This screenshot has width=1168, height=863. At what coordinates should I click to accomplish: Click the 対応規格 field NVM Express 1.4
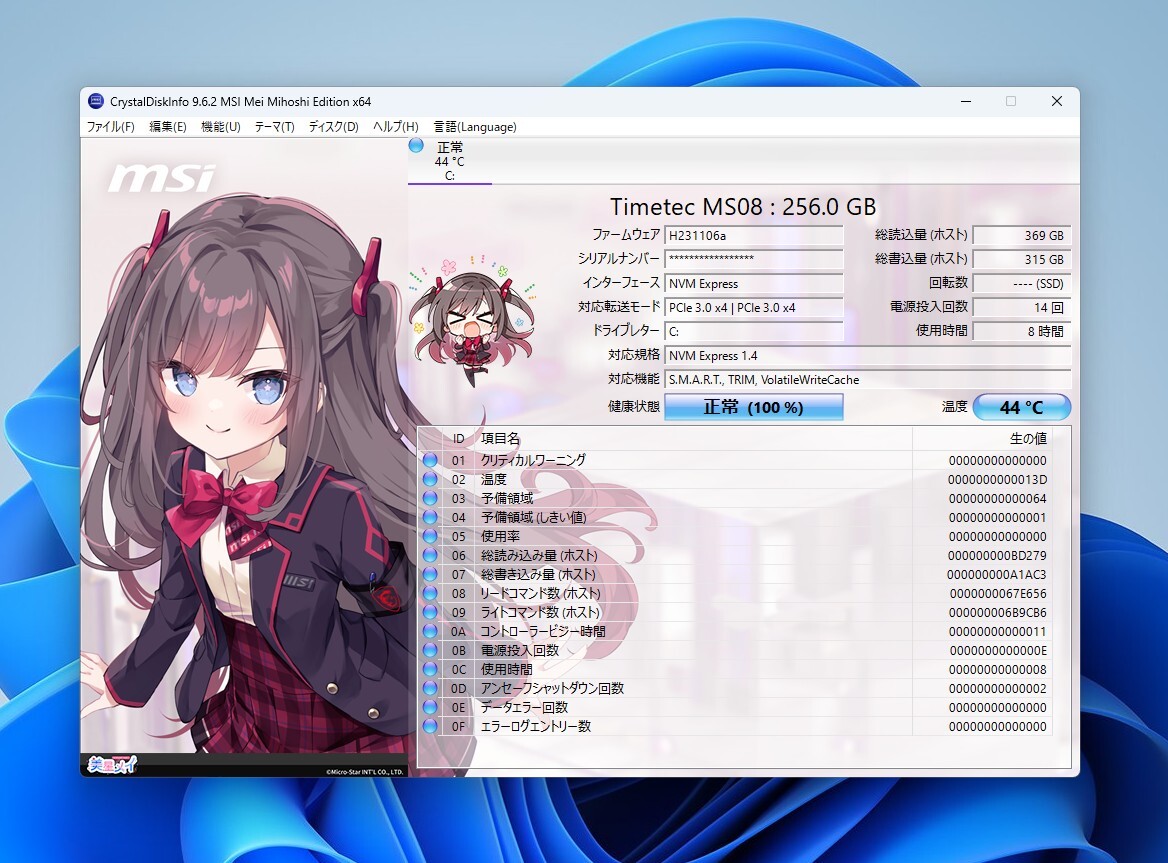(x=868, y=356)
